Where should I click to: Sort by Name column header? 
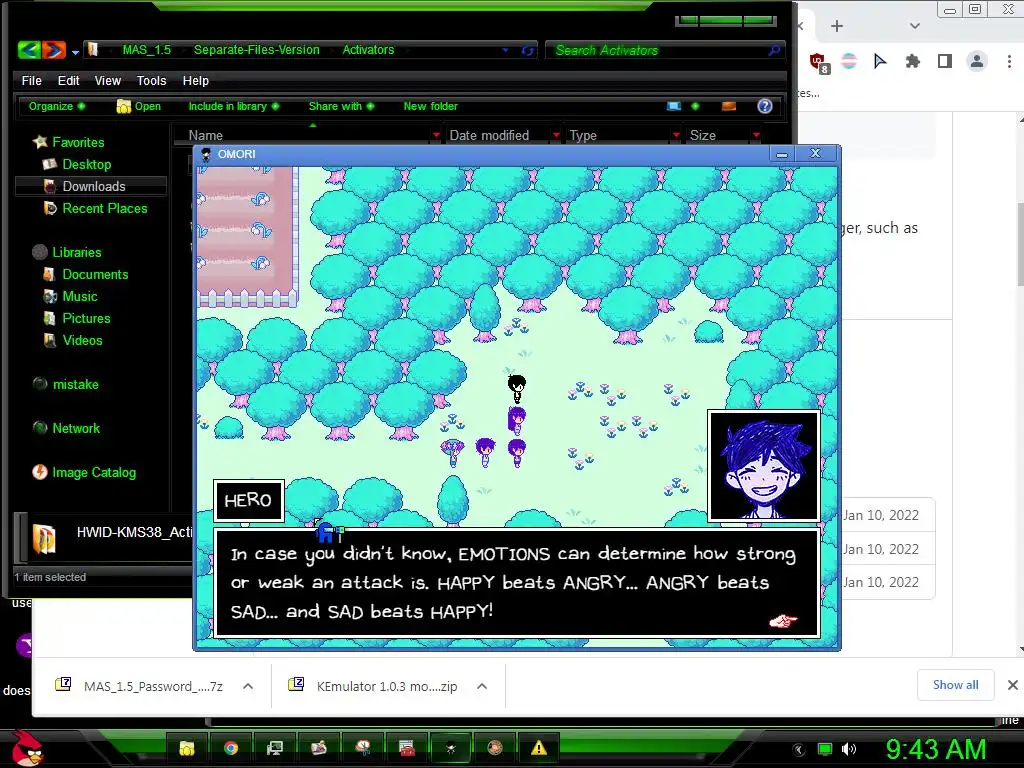pos(206,135)
